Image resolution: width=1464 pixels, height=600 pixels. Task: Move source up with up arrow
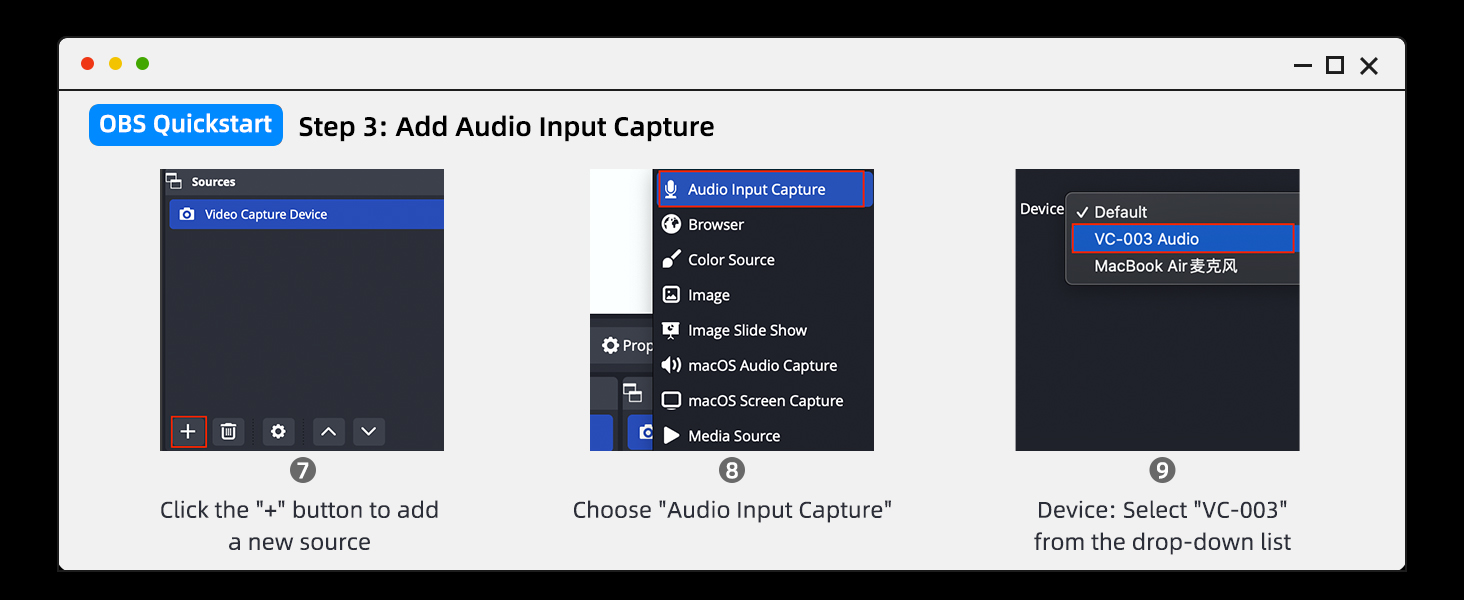328,432
